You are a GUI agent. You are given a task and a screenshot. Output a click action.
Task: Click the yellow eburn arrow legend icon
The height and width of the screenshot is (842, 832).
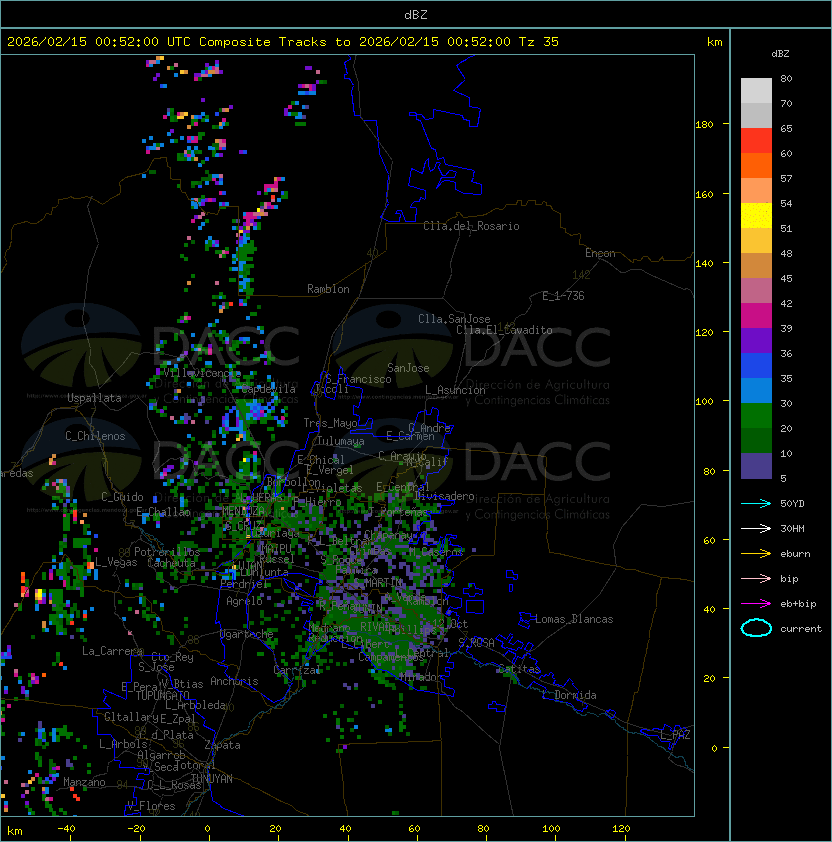point(756,554)
